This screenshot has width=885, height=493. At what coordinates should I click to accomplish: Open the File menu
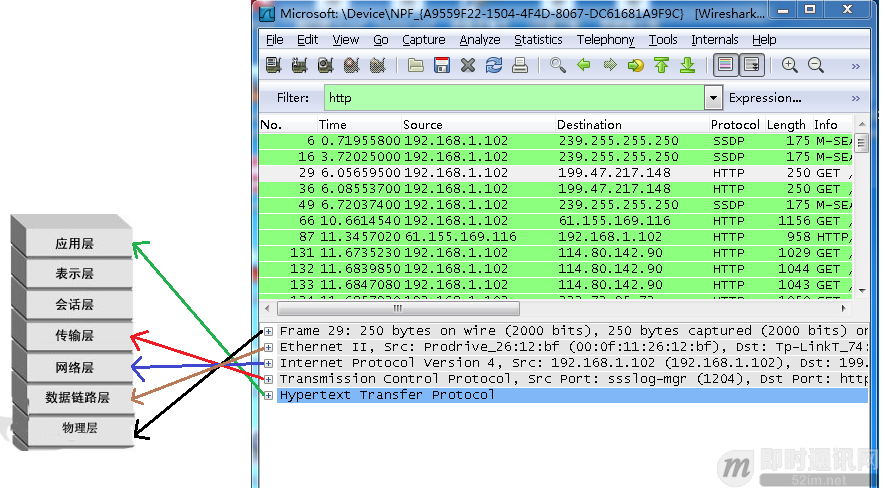point(275,40)
